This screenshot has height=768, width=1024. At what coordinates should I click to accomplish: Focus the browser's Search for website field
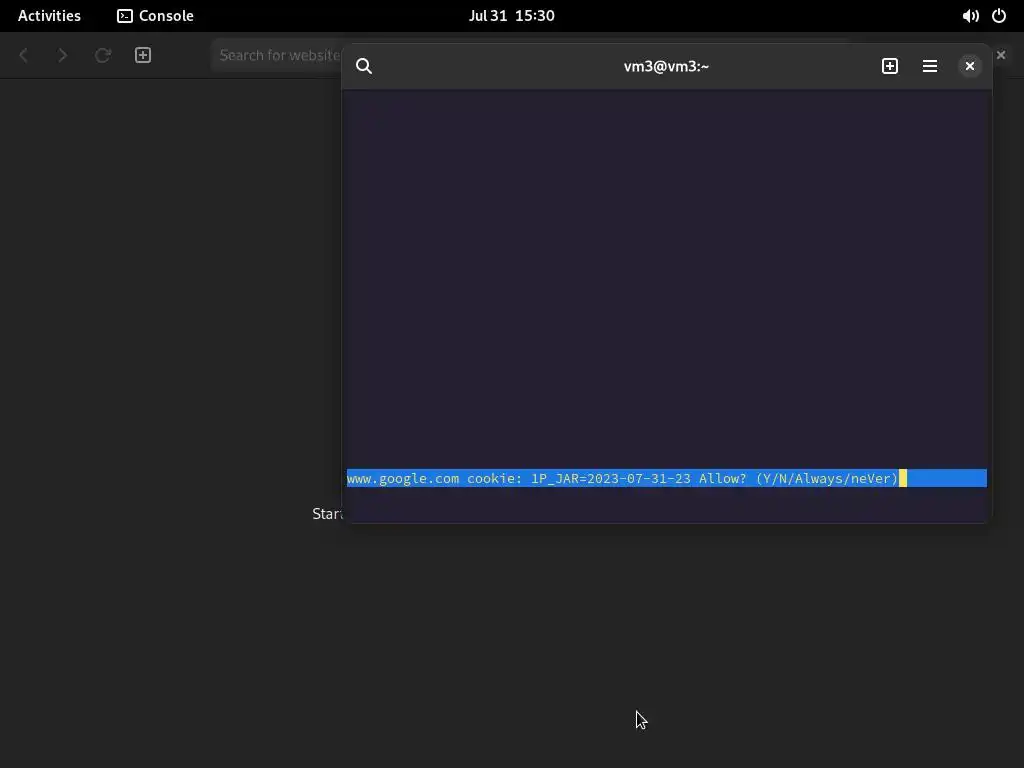277,55
